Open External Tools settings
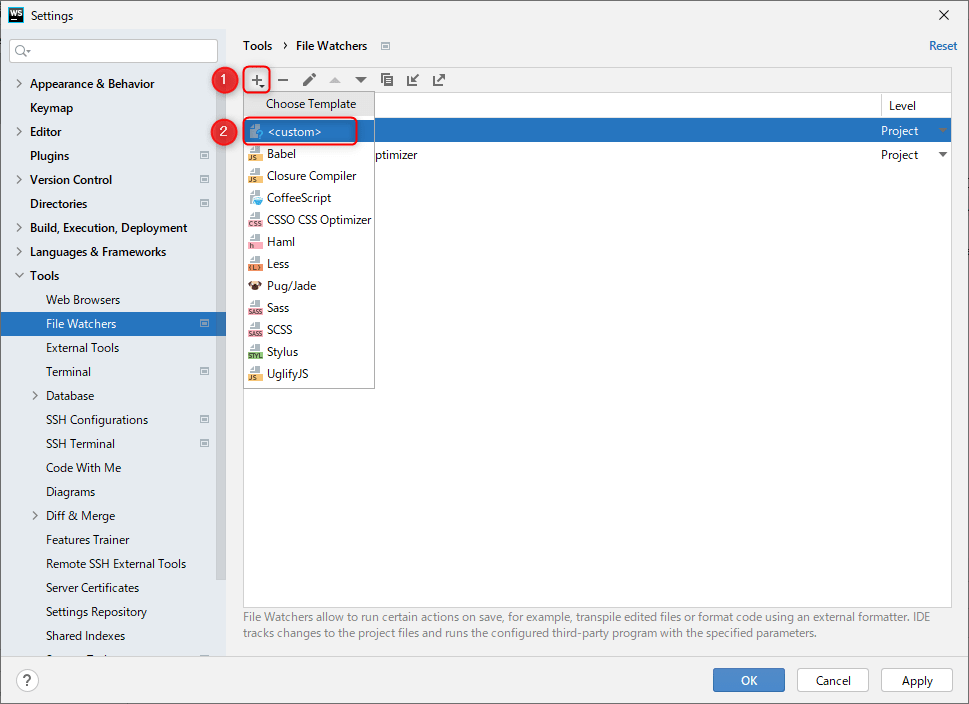This screenshot has height=704, width=969. (x=82, y=347)
